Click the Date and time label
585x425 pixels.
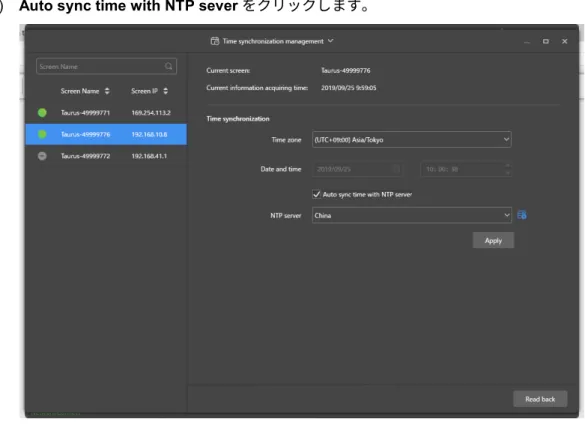(281, 169)
